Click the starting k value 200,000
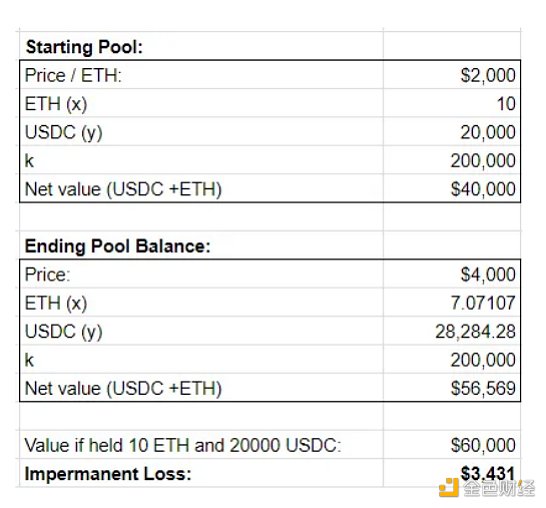 pos(452,161)
